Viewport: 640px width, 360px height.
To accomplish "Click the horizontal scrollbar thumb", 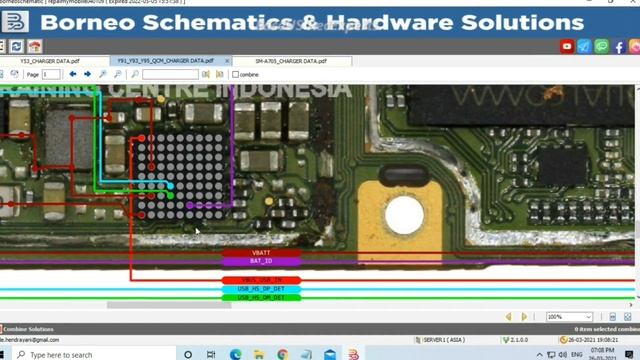I will pyautogui.click(x=169, y=305).
